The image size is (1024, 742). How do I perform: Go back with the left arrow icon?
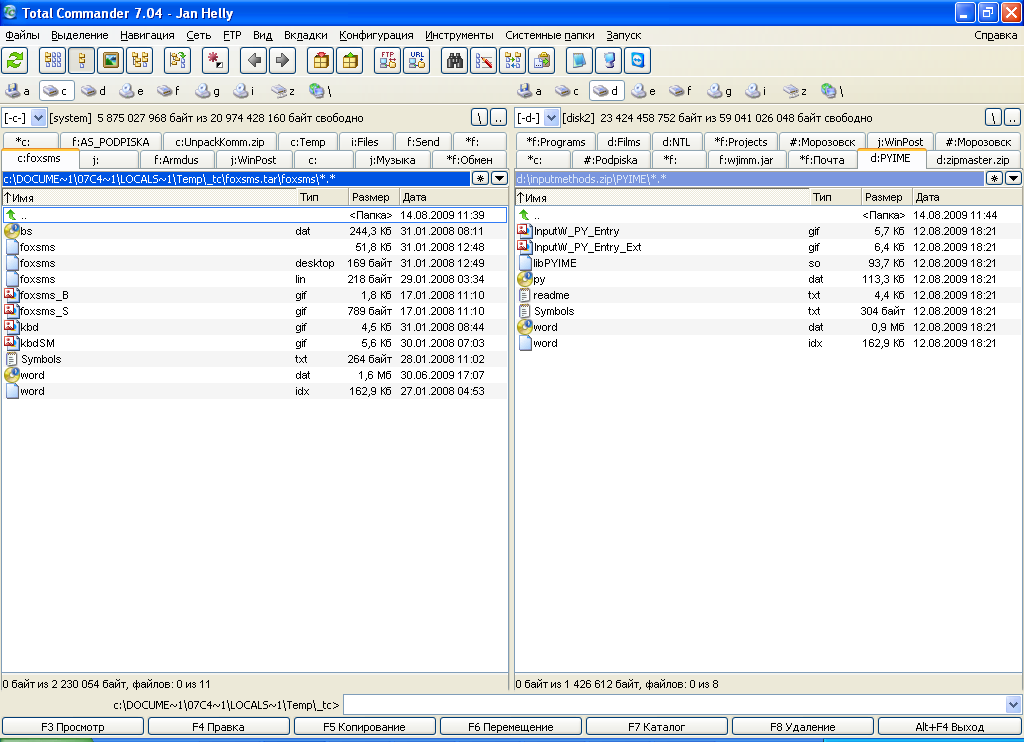254,61
